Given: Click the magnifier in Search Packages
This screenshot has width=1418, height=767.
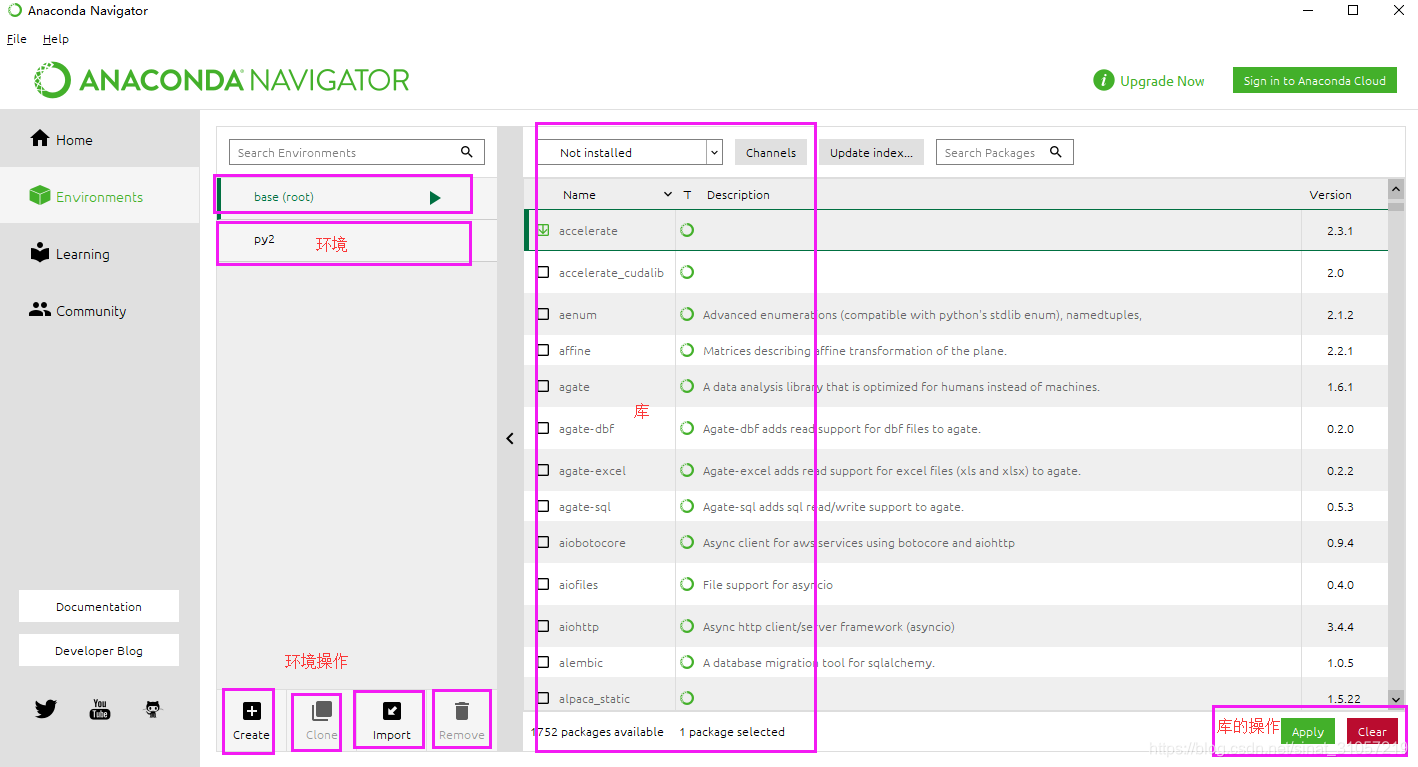Looking at the screenshot, I should pyautogui.click(x=1056, y=152).
